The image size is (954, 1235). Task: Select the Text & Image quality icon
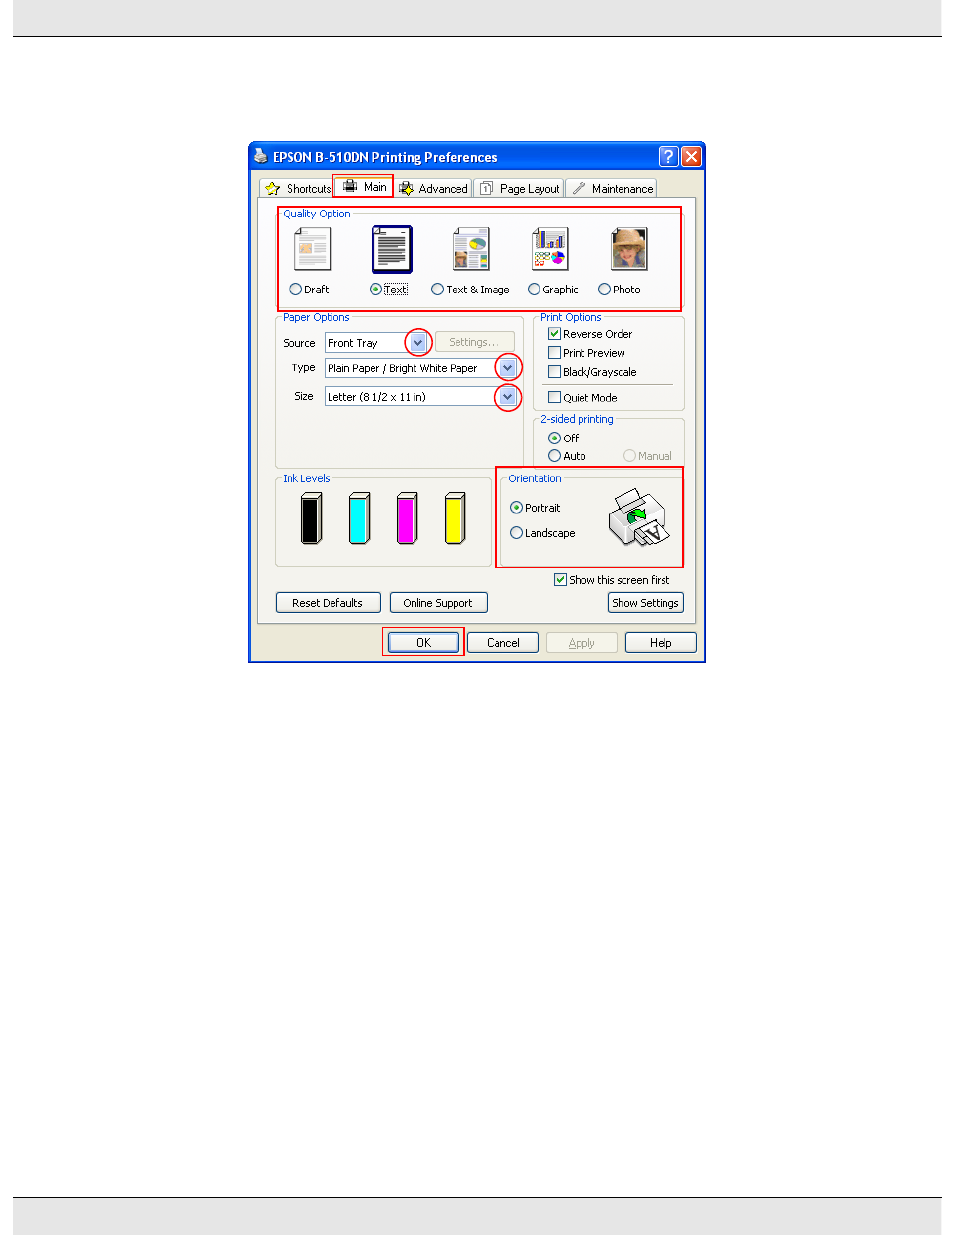[471, 249]
